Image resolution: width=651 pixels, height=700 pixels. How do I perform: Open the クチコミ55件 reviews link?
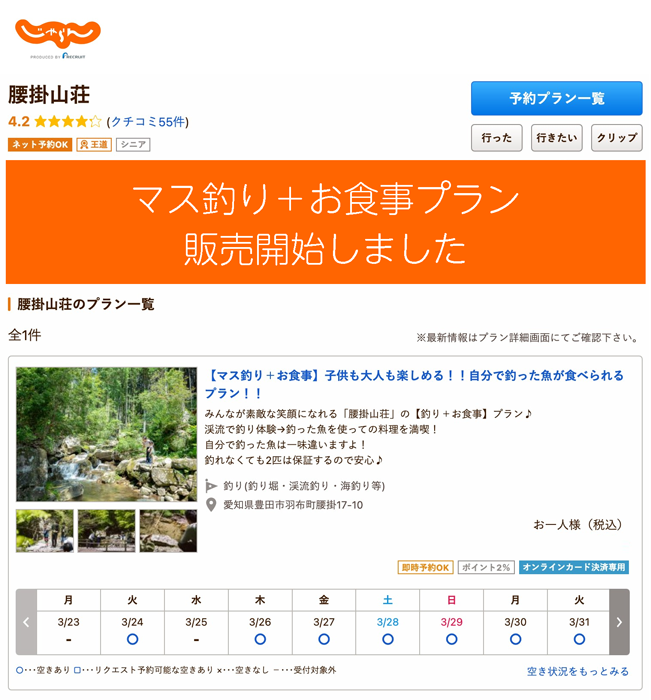[x=148, y=121]
